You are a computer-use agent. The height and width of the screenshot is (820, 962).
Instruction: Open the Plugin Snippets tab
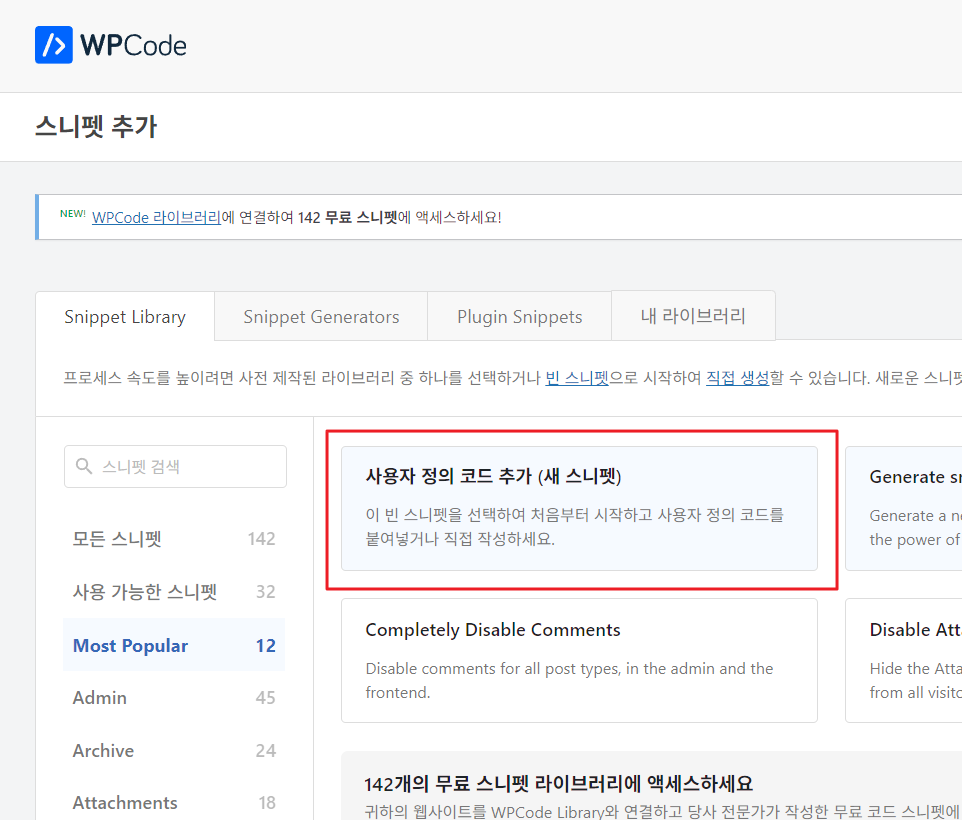519,317
